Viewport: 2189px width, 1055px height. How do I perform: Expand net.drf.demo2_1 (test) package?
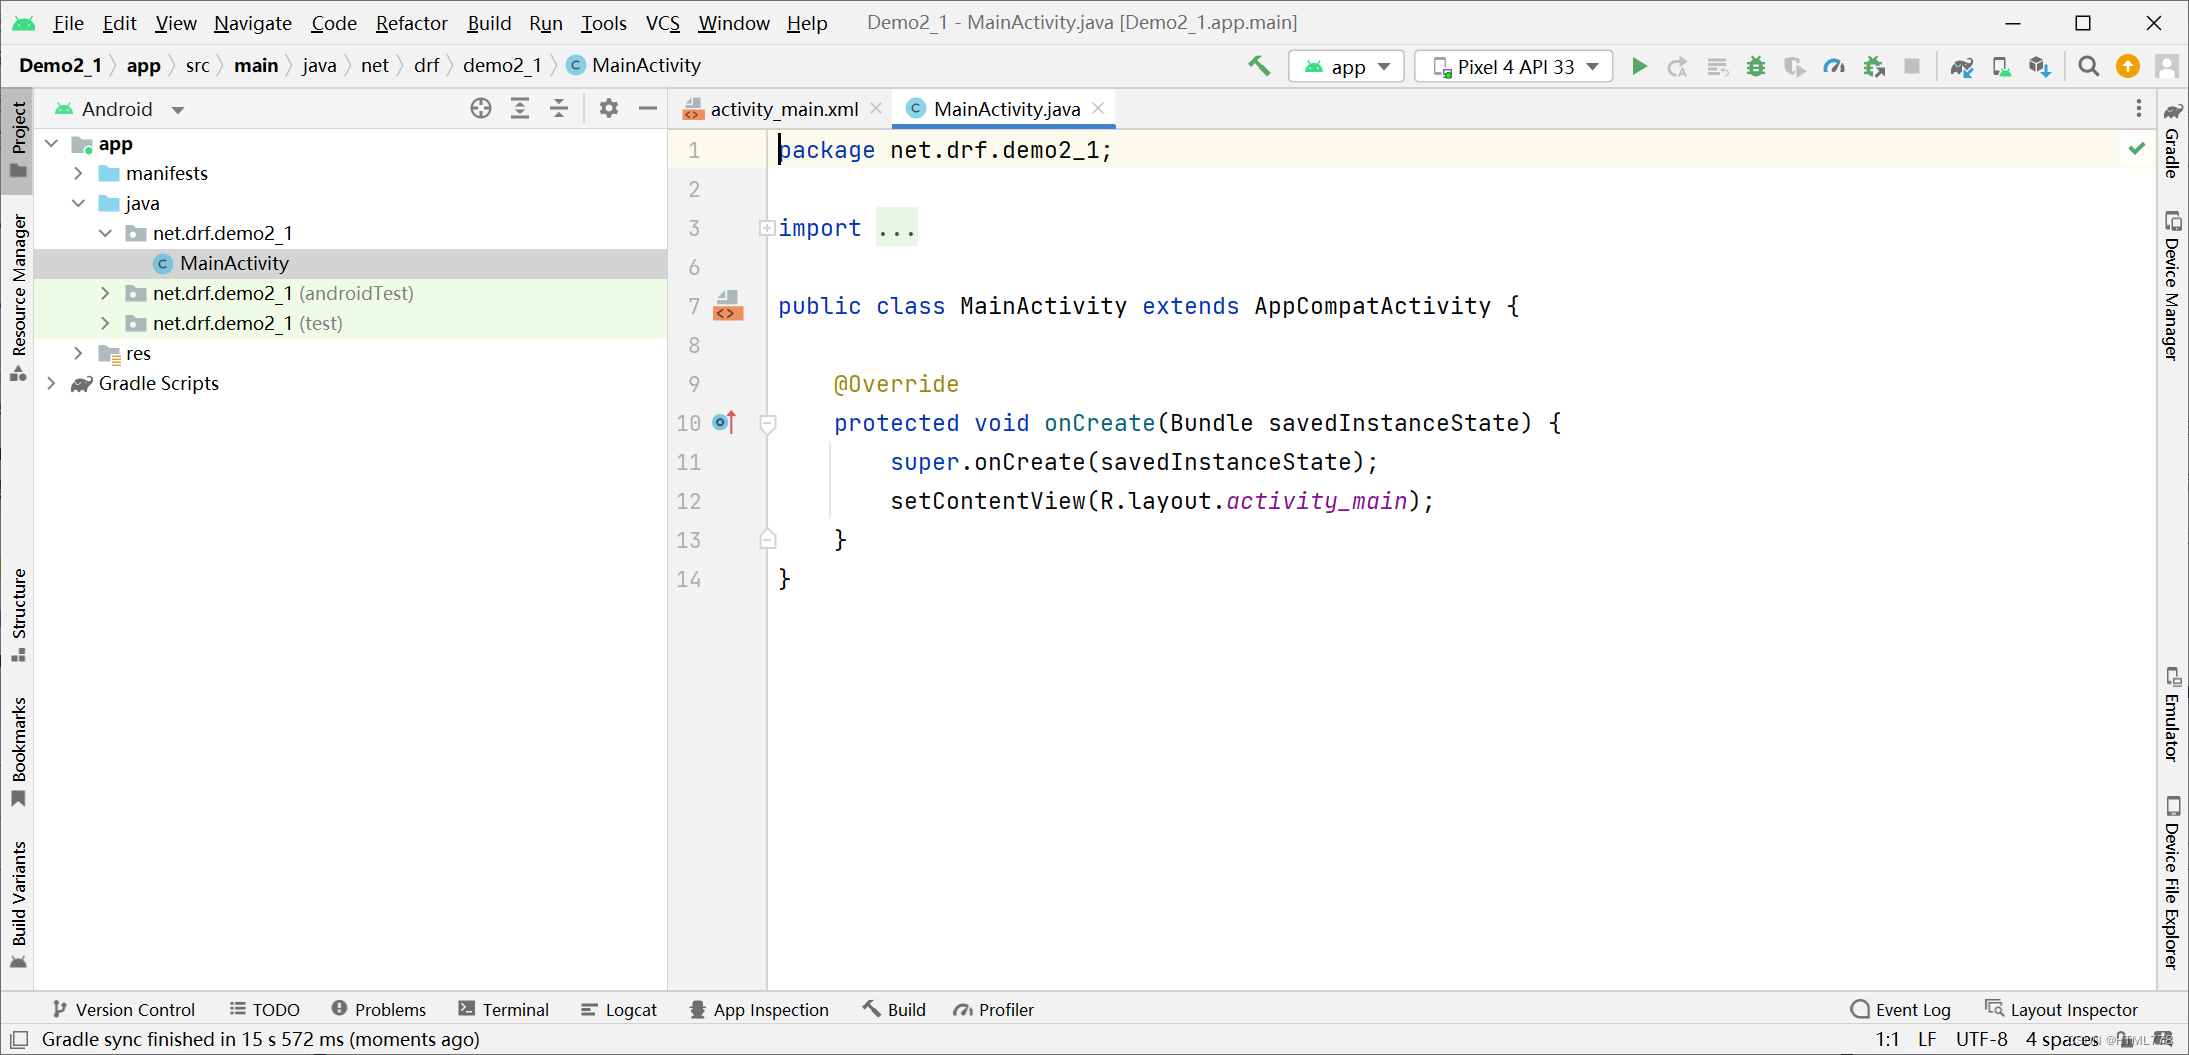[105, 323]
